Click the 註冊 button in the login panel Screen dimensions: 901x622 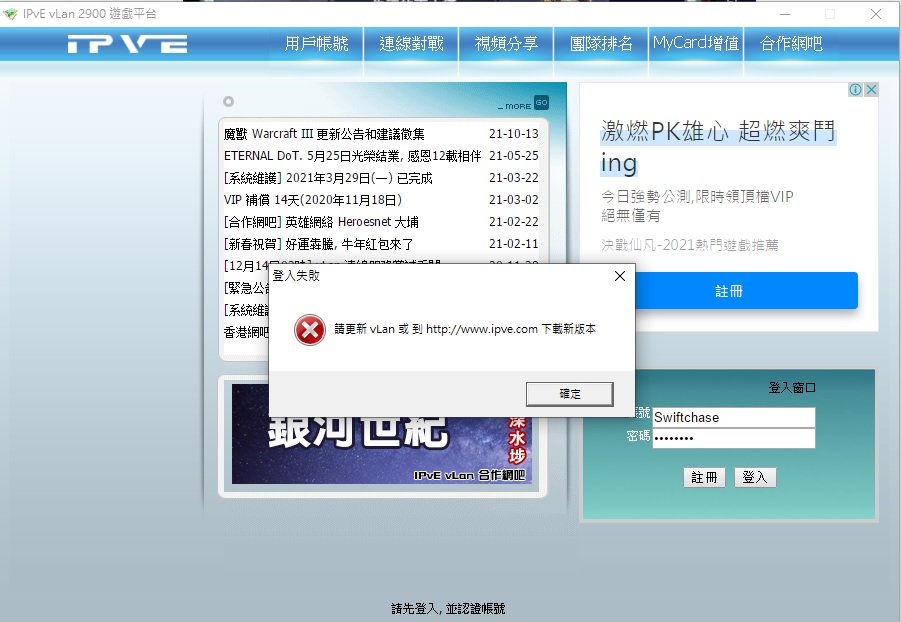point(704,477)
